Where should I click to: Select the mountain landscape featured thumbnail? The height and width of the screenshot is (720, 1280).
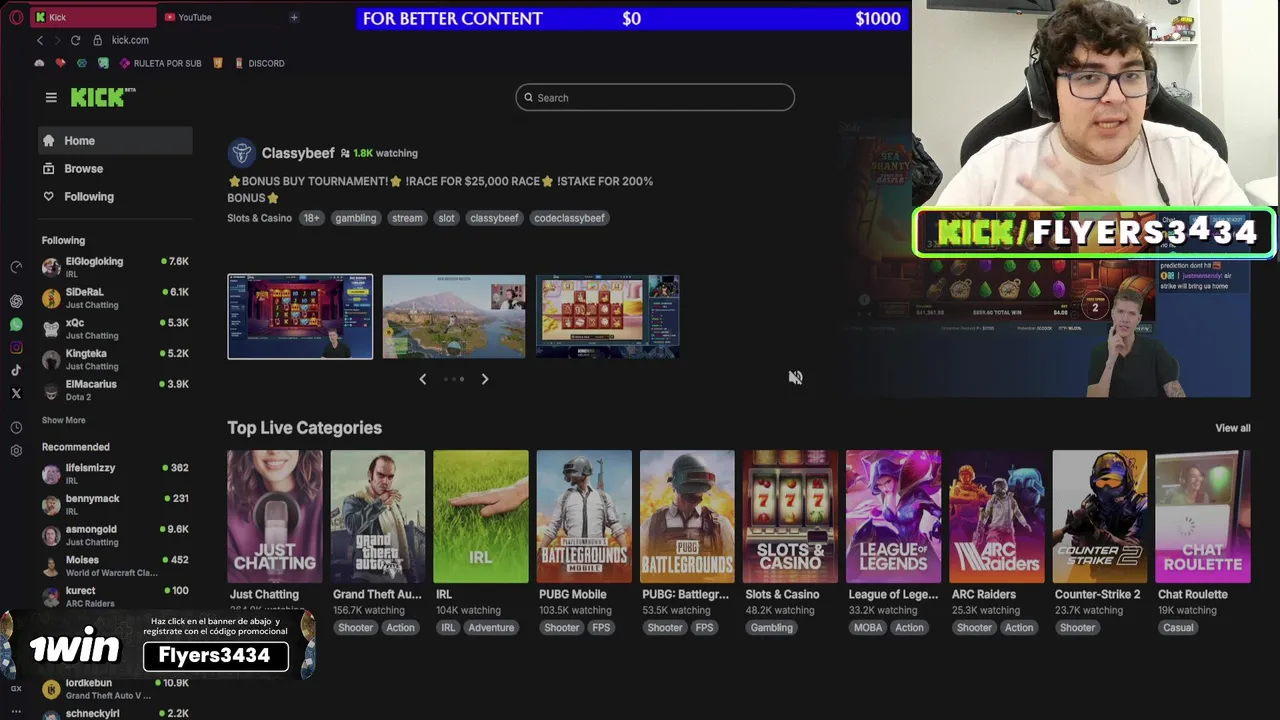(x=454, y=316)
